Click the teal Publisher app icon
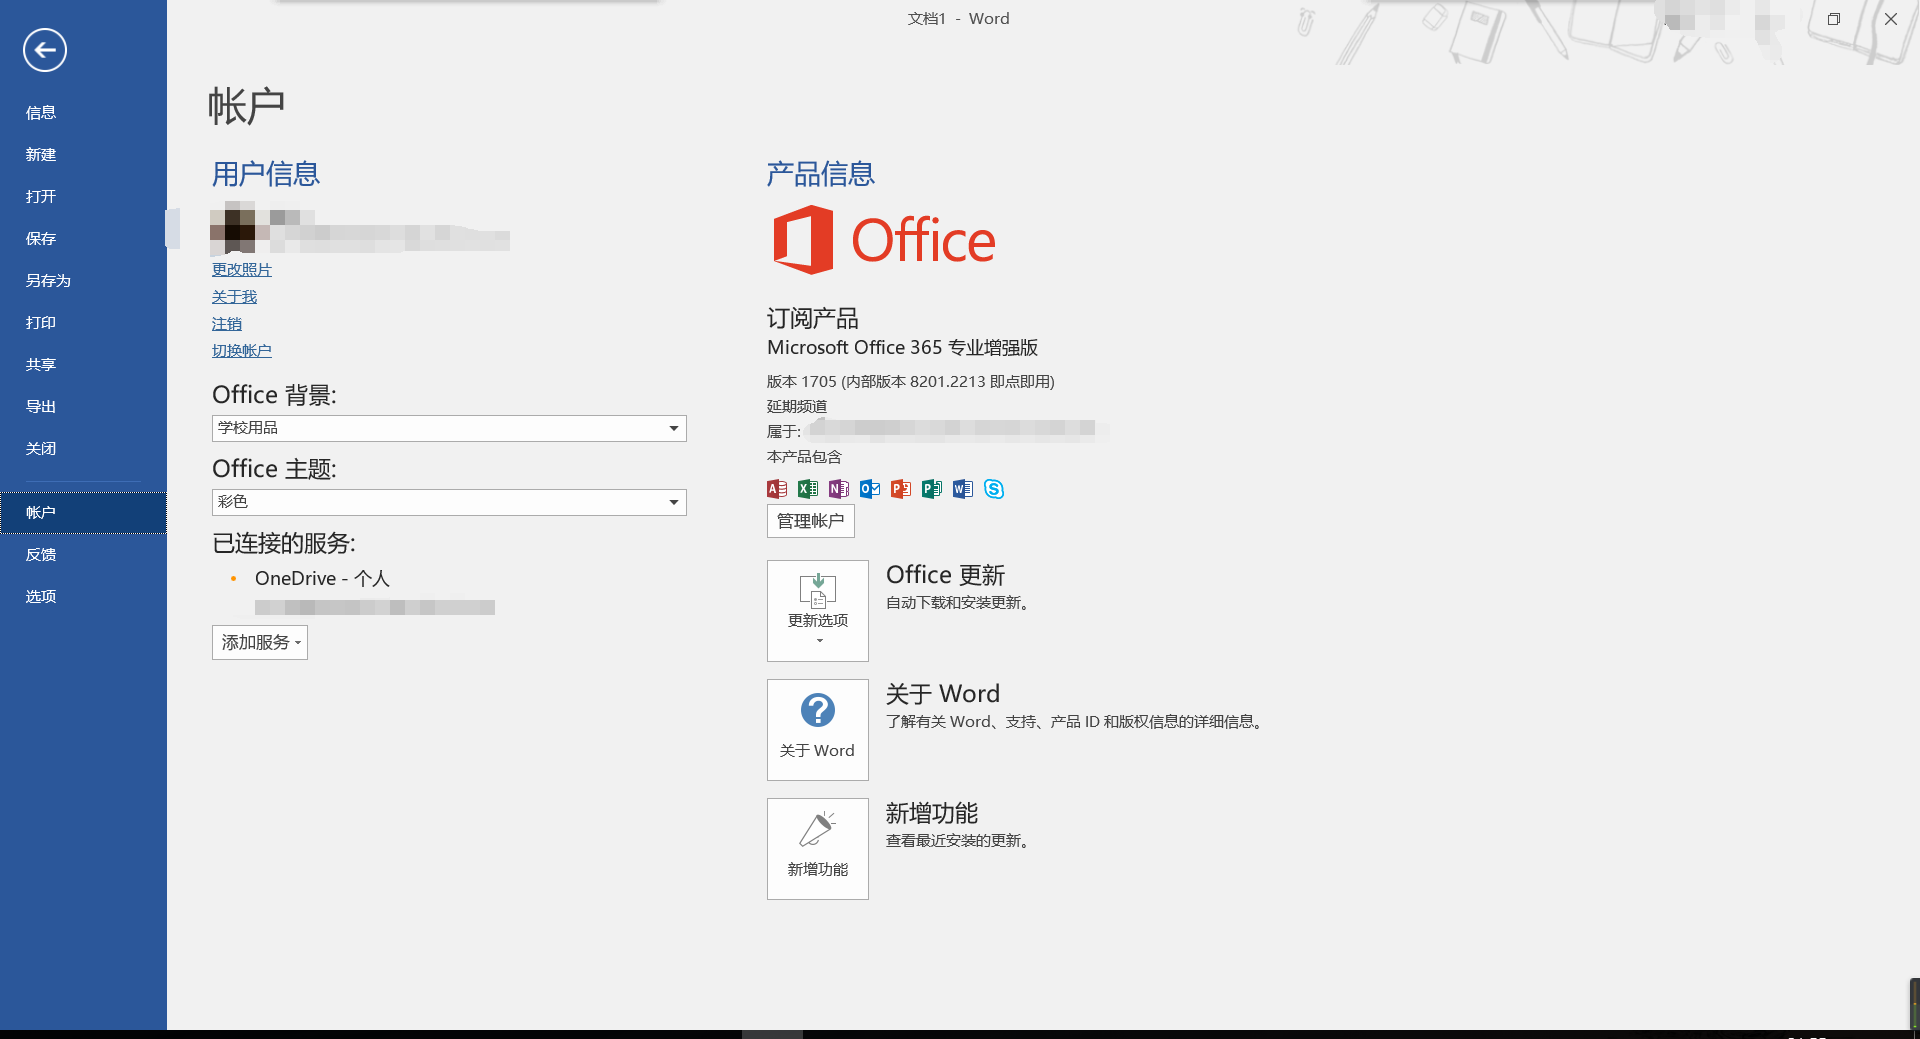This screenshot has width=1920, height=1039. [x=932, y=489]
